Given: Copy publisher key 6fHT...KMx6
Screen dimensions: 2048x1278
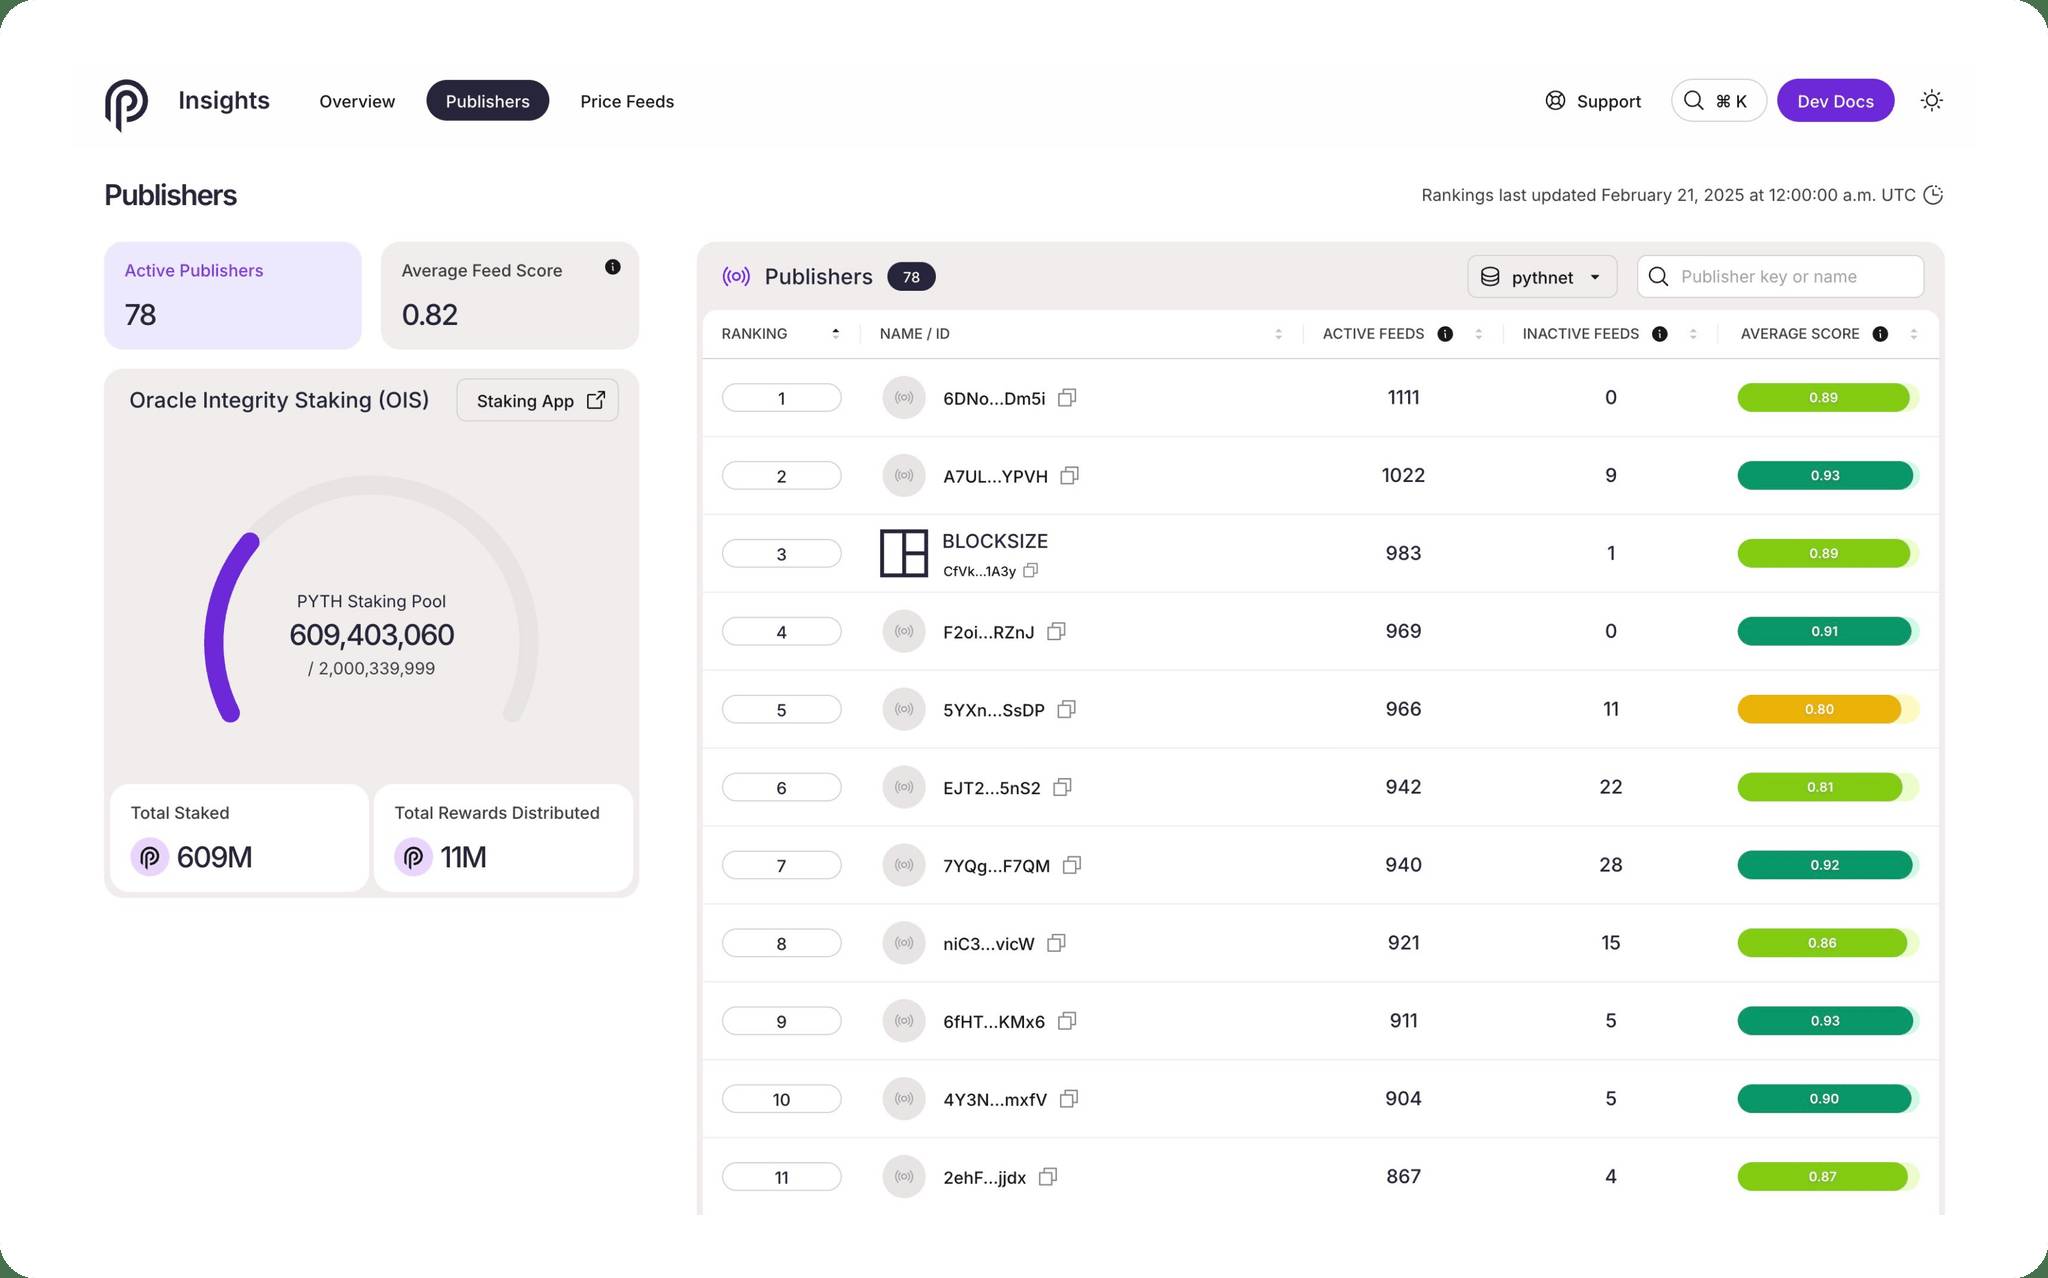Looking at the screenshot, I should tap(1067, 1021).
